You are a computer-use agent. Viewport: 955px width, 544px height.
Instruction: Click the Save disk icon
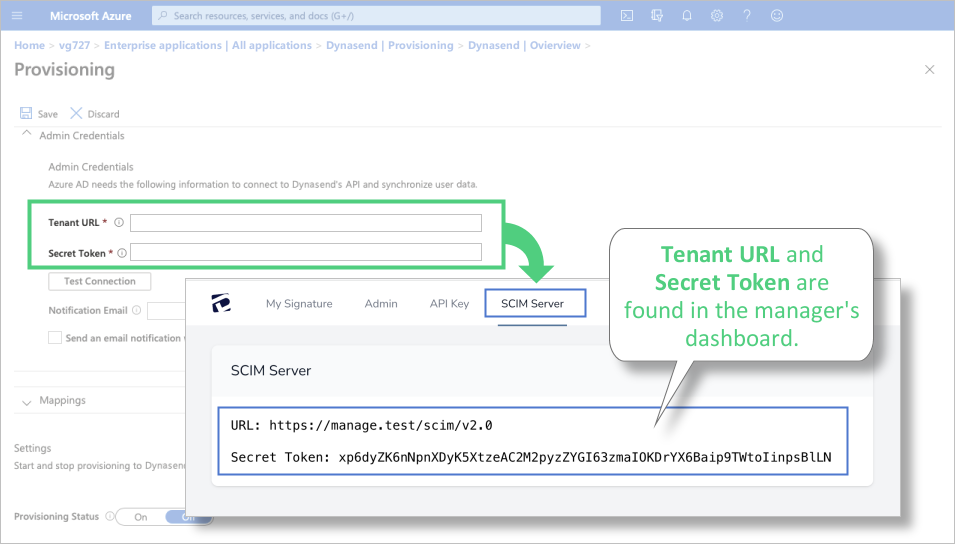(26, 113)
